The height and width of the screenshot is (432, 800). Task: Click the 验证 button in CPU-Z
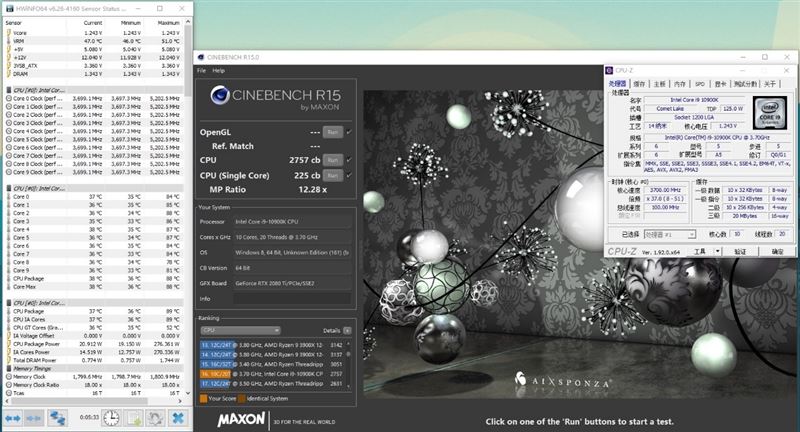point(739,251)
